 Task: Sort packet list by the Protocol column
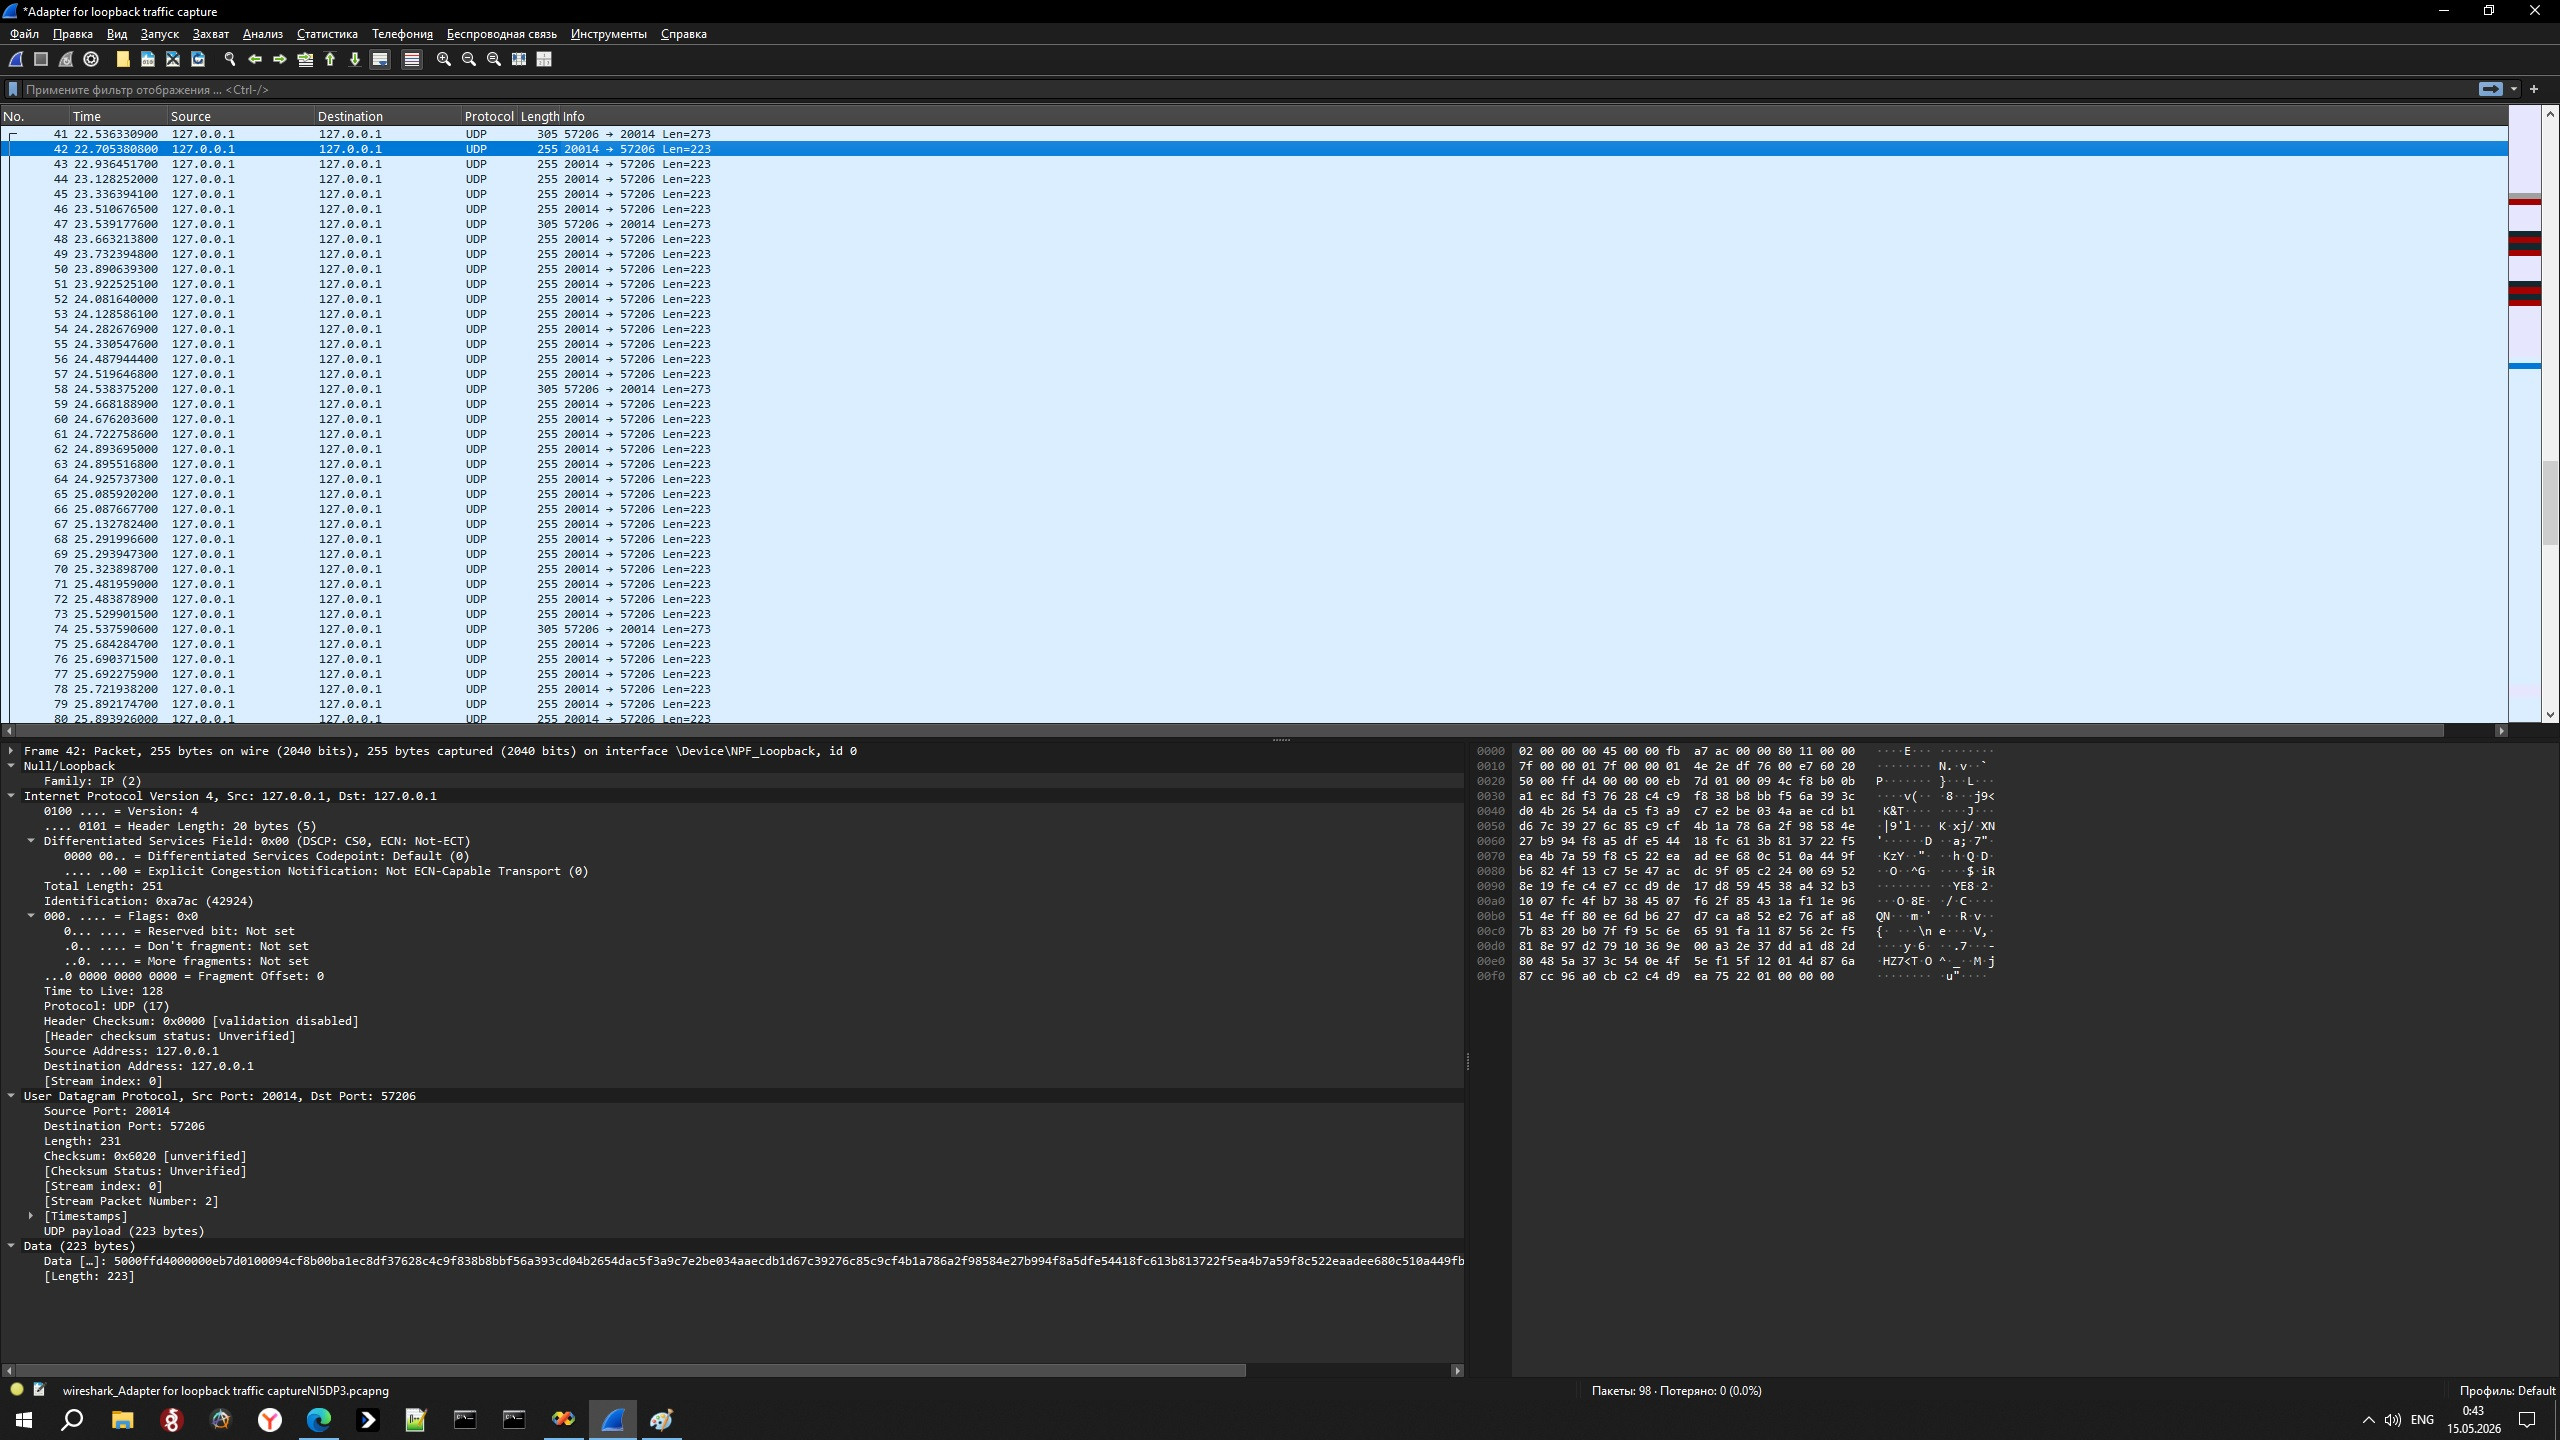point(489,116)
